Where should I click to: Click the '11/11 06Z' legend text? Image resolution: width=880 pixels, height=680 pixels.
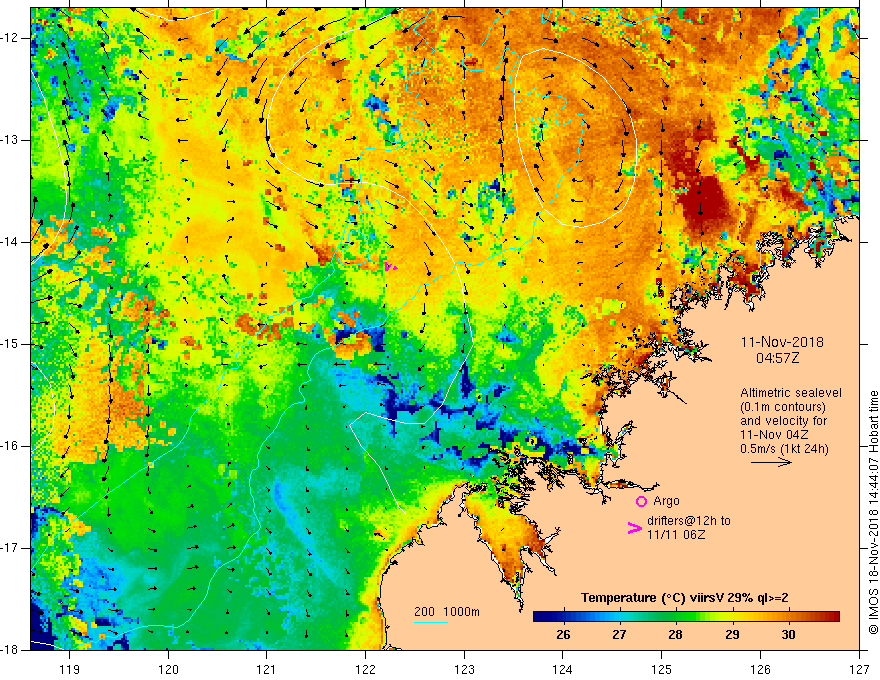(x=676, y=535)
